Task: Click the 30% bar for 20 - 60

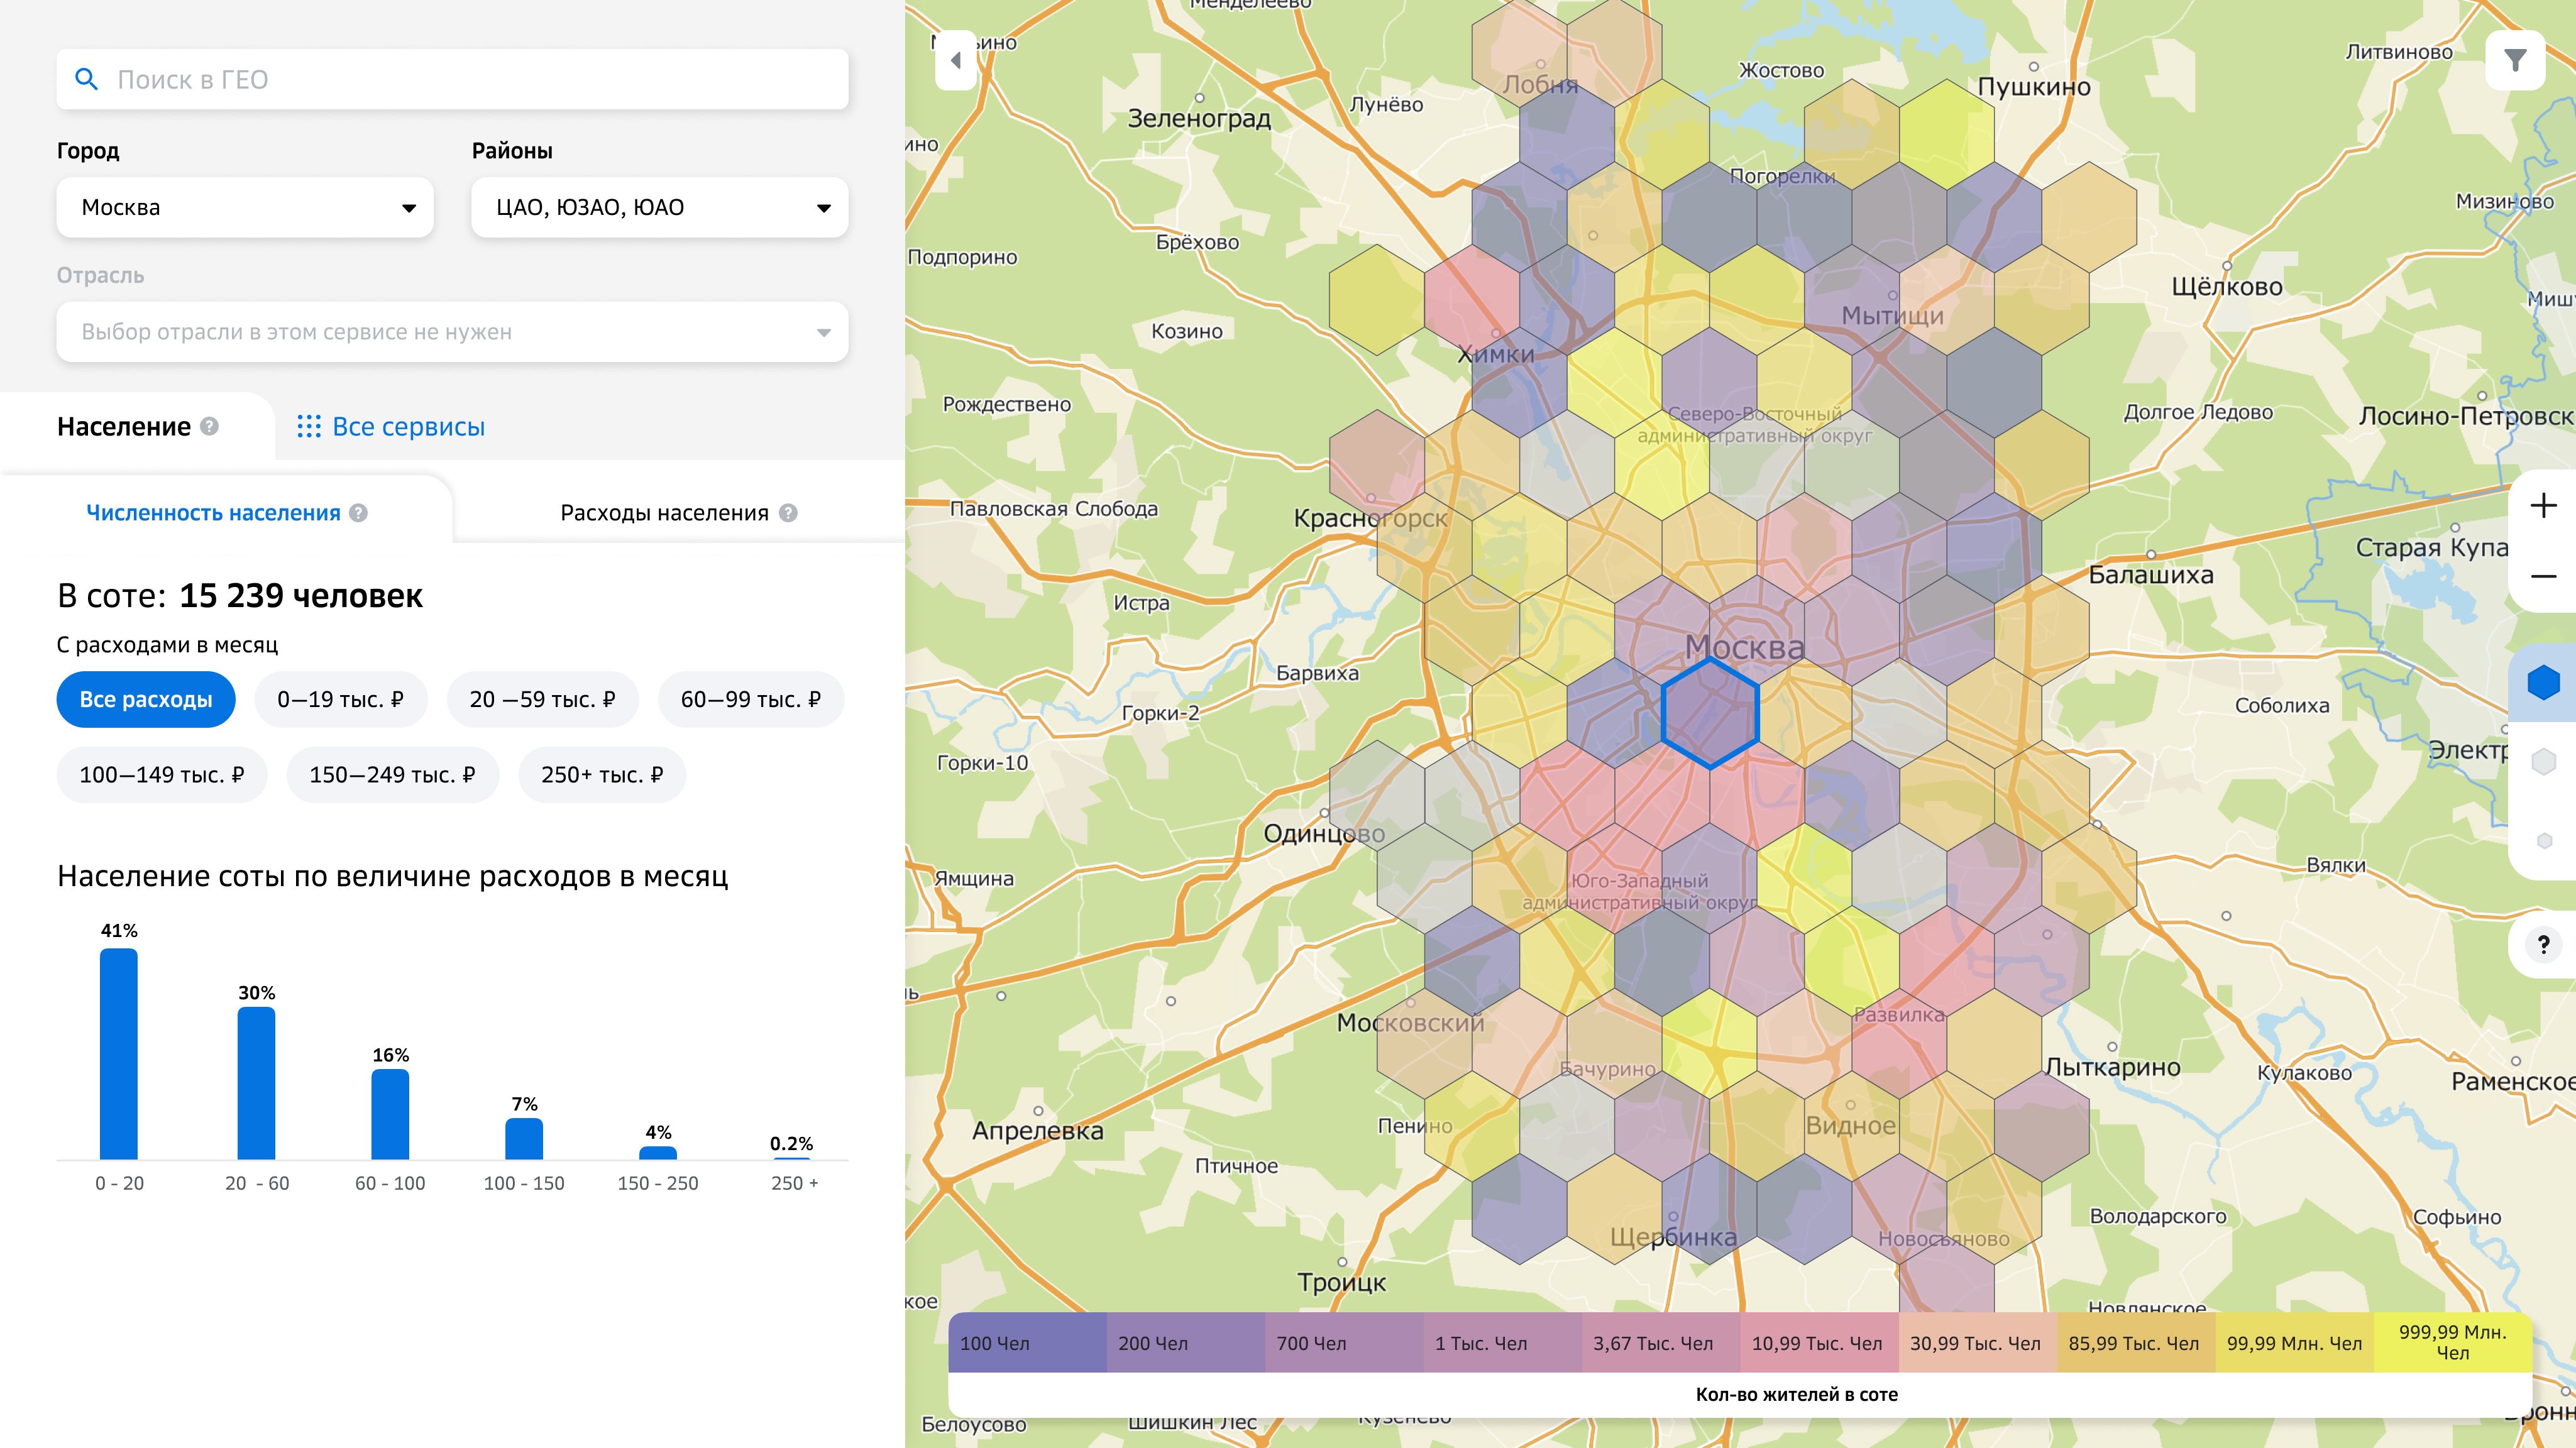Action: pos(256,1083)
